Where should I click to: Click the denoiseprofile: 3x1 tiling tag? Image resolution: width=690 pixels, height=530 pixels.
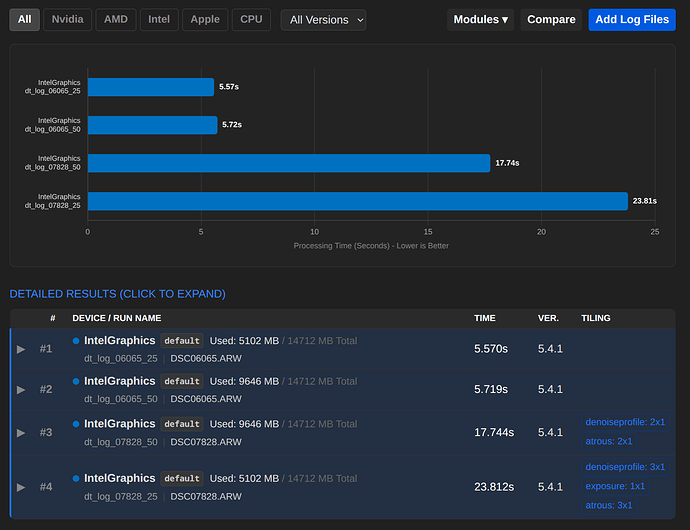[x=625, y=467]
